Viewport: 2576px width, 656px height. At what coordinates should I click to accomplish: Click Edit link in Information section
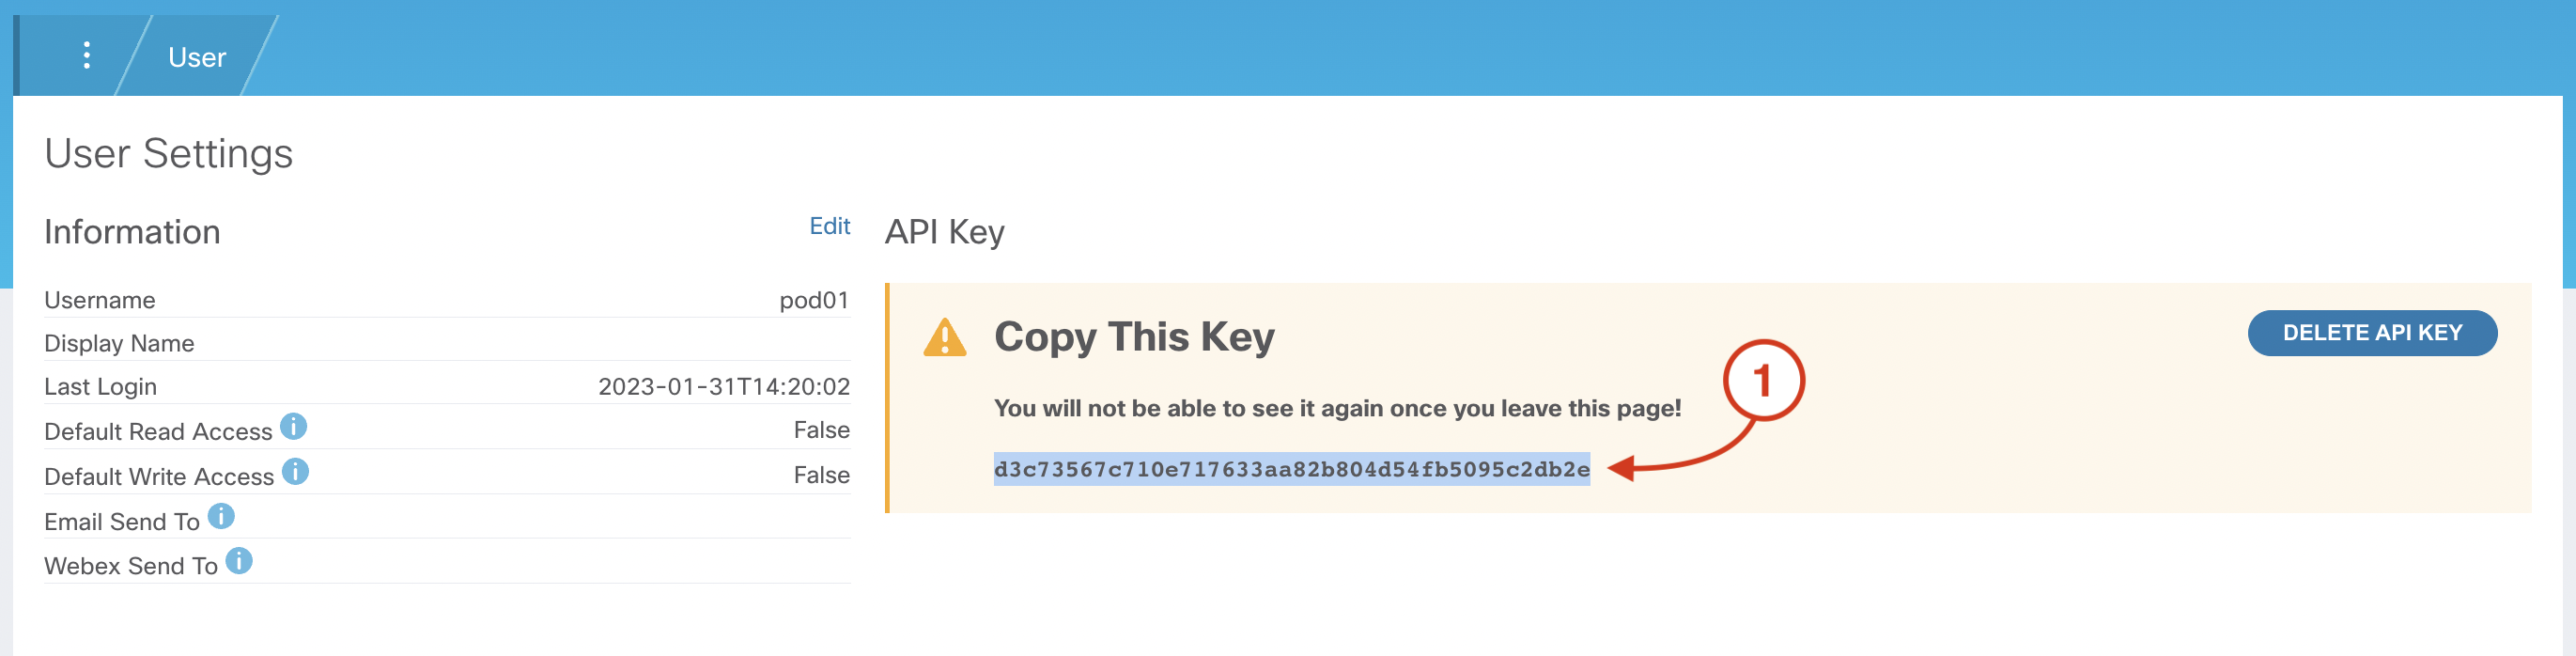point(829,226)
